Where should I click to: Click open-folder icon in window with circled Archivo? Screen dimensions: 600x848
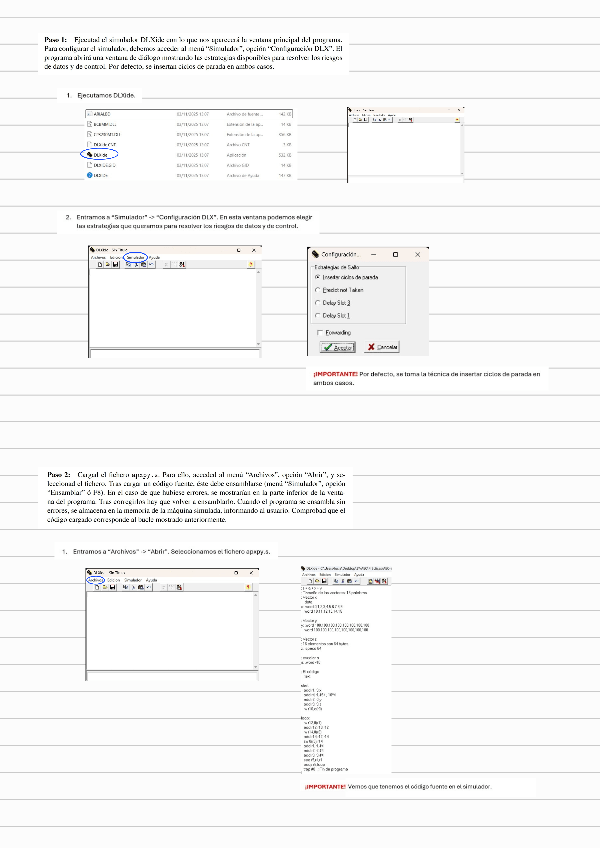(x=106, y=587)
